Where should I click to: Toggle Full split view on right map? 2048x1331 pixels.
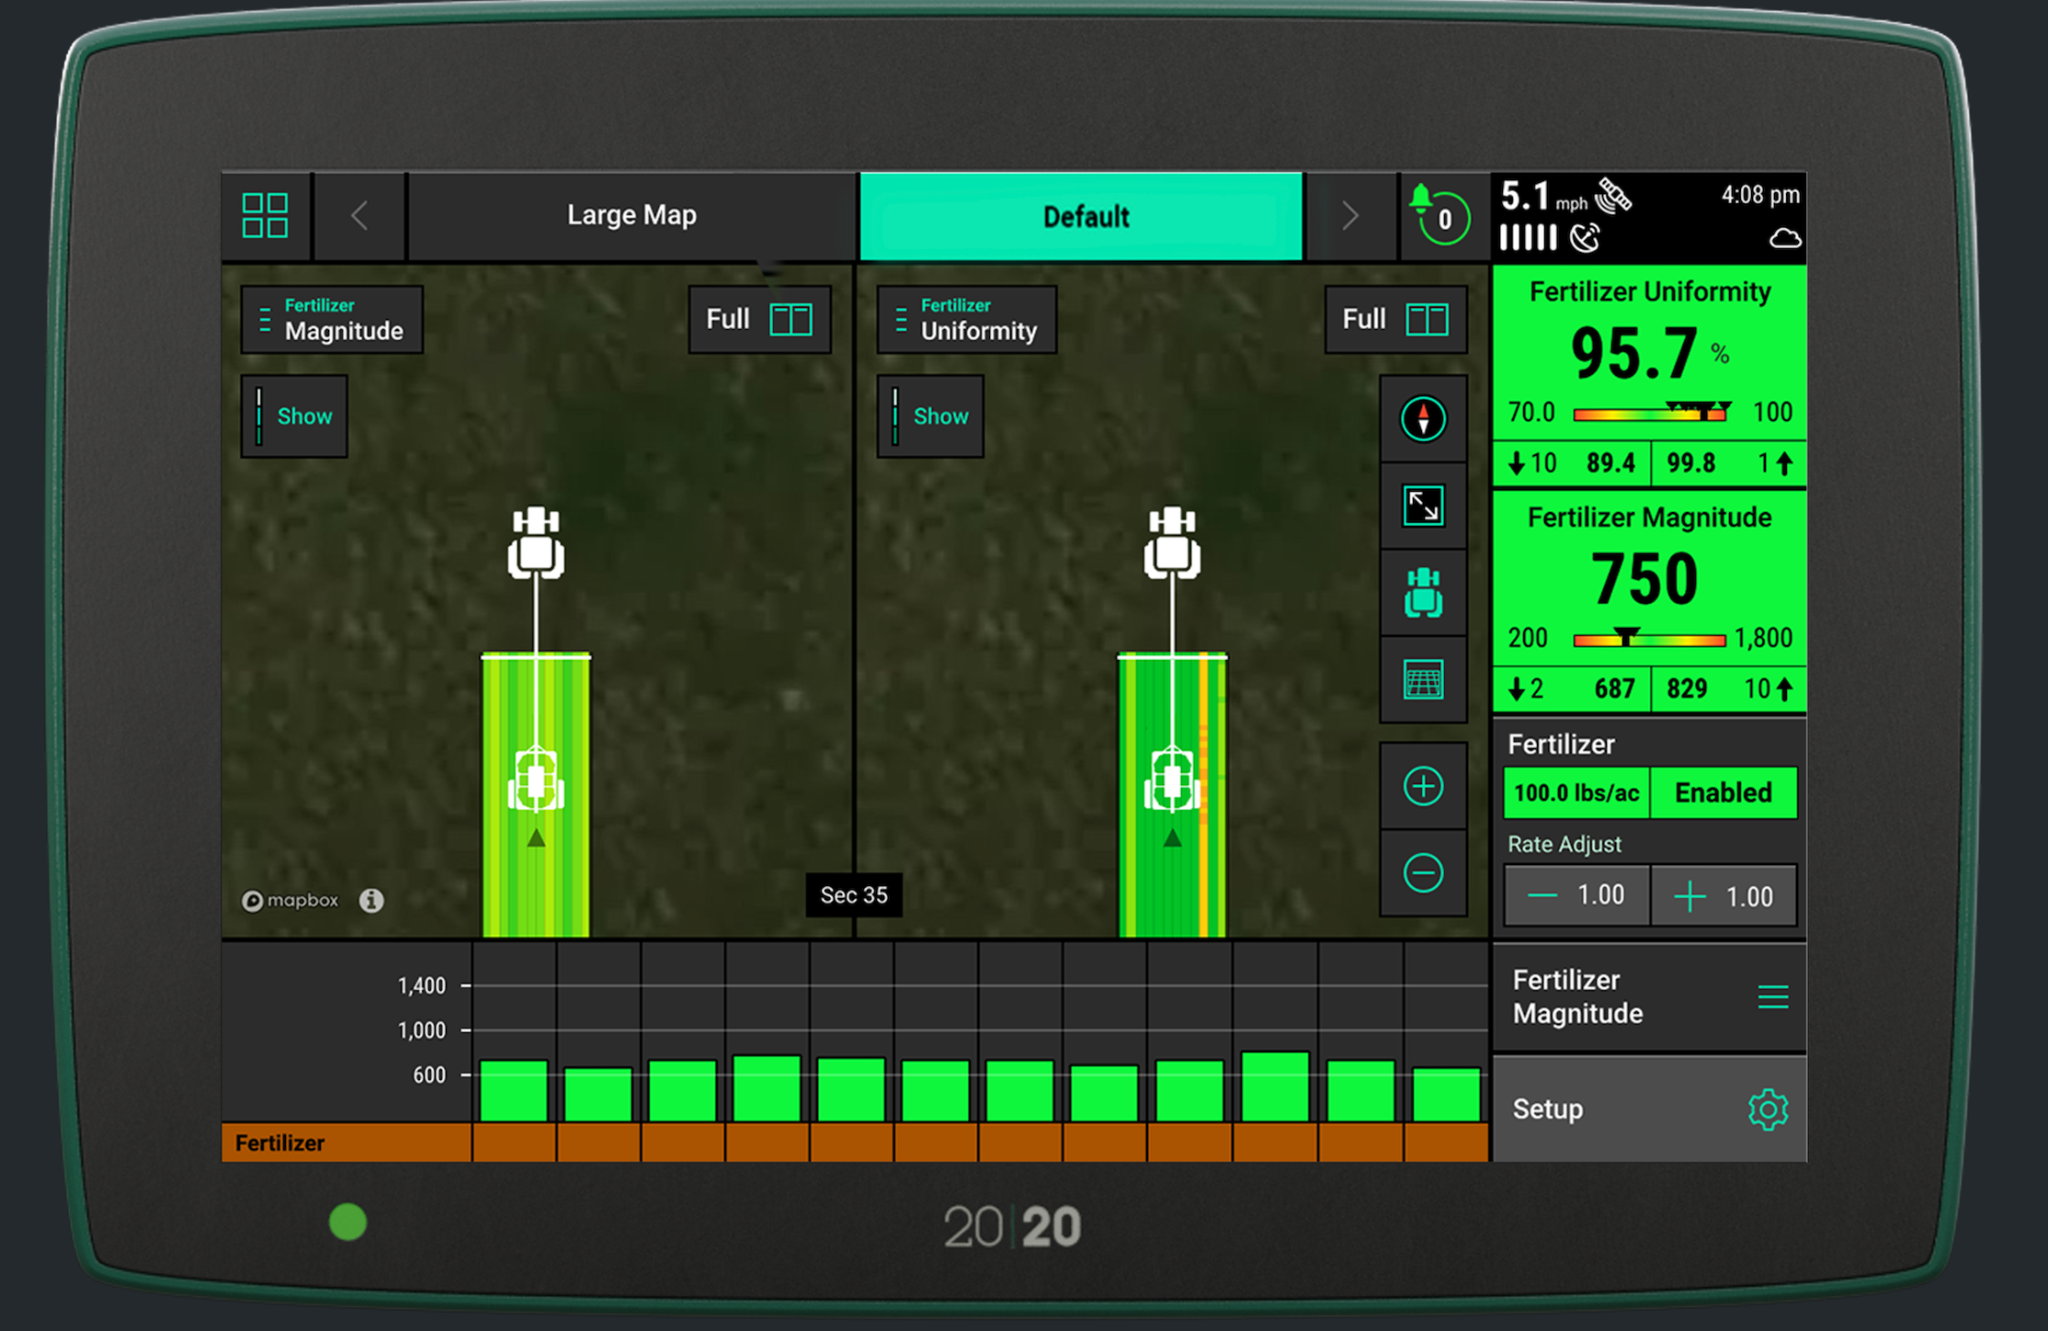(1396, 320)
